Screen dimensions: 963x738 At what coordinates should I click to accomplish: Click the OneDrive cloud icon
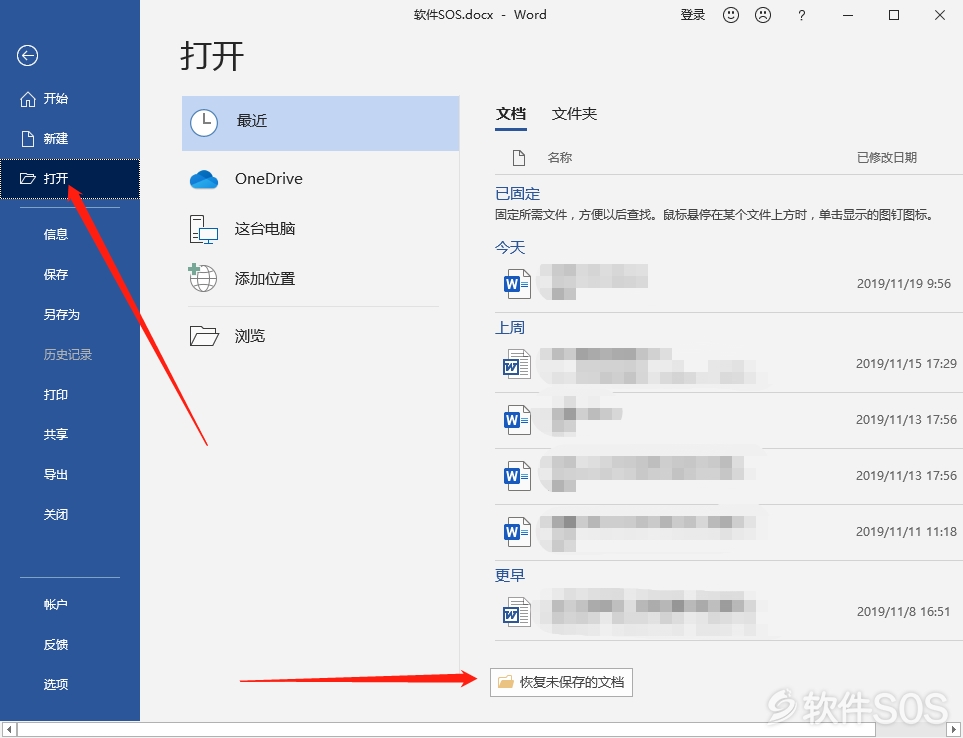click(x=204, y=179)
